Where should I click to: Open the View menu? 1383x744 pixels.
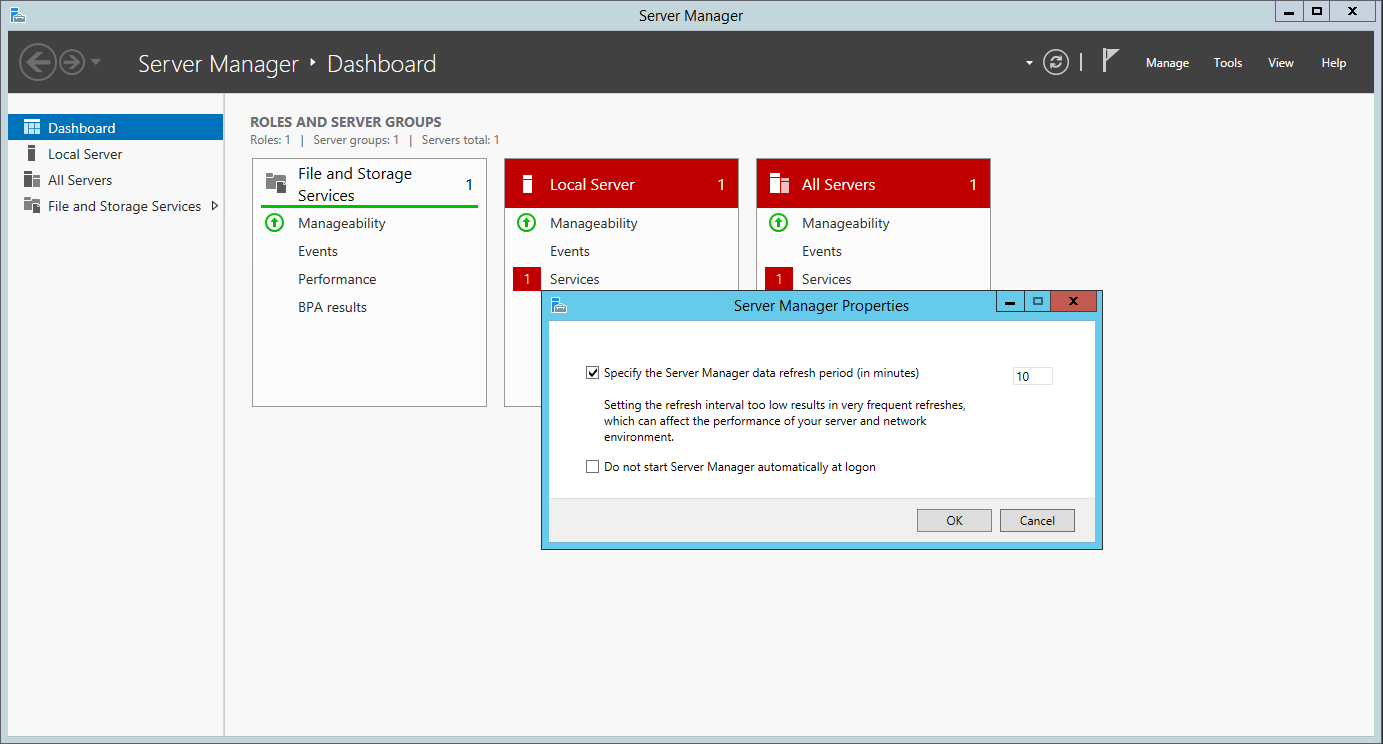1281,63
